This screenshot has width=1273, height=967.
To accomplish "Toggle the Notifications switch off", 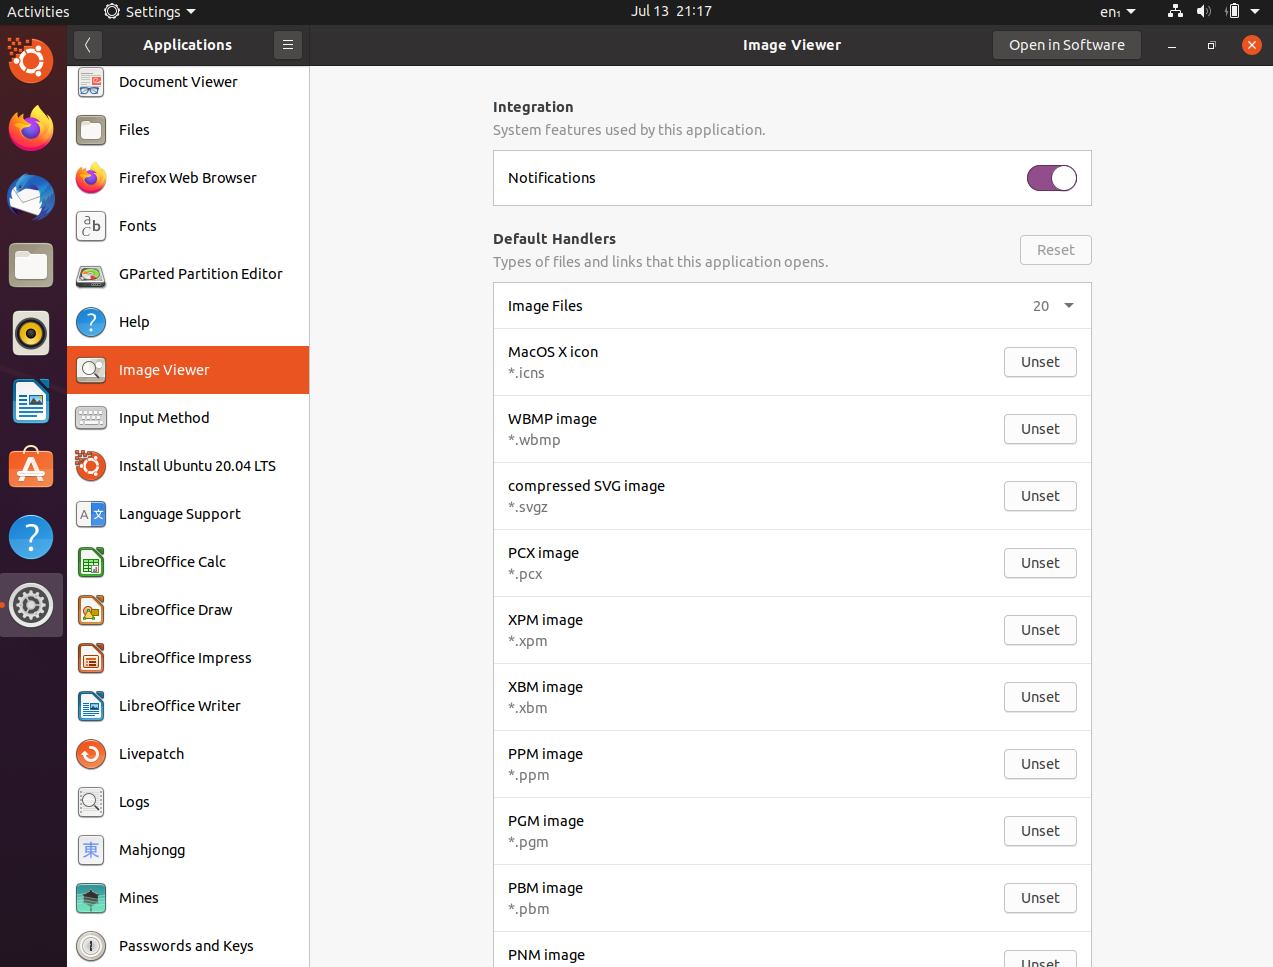I will [x=1052, y=178].
